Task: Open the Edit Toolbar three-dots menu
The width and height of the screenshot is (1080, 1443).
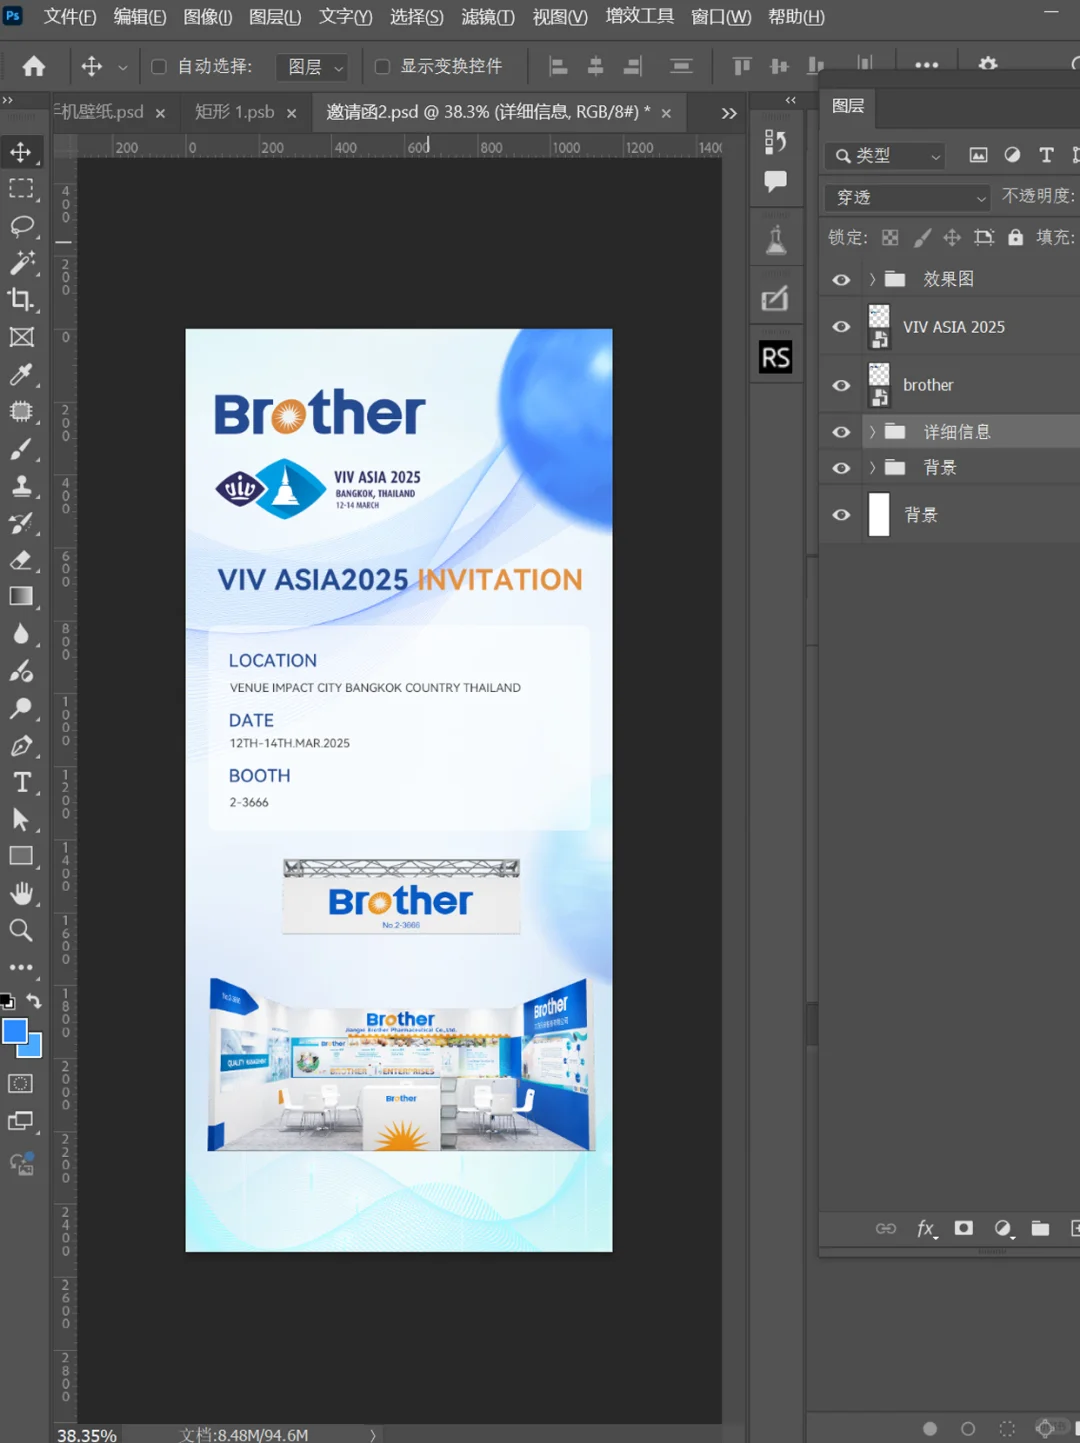Action: (21, 967)
